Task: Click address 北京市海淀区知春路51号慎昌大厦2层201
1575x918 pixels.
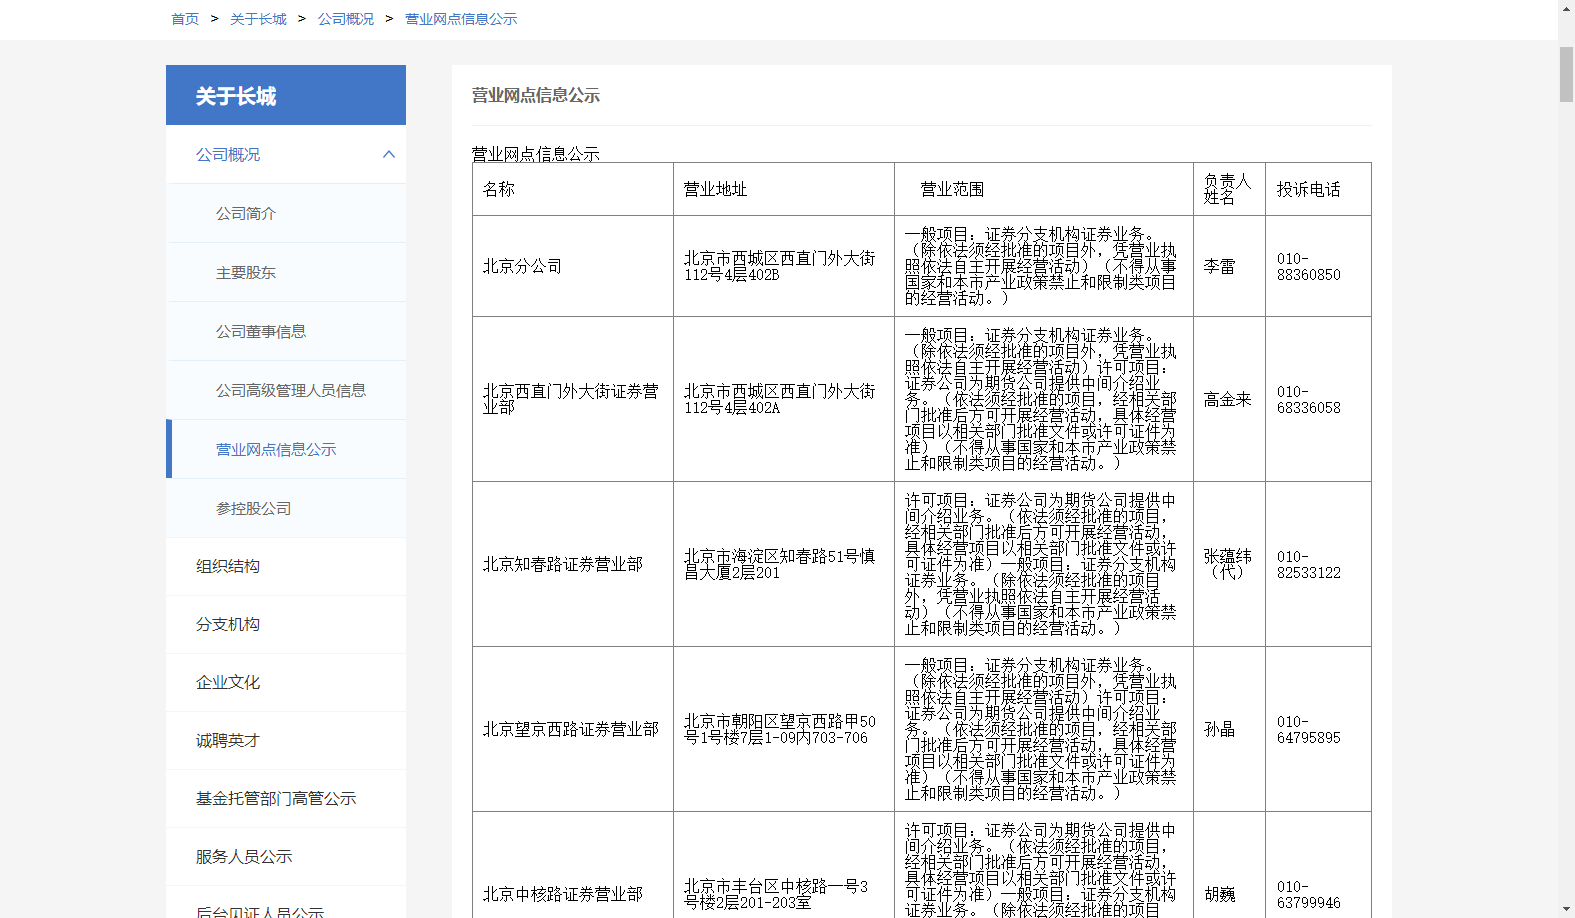Action: click(784, 564)
